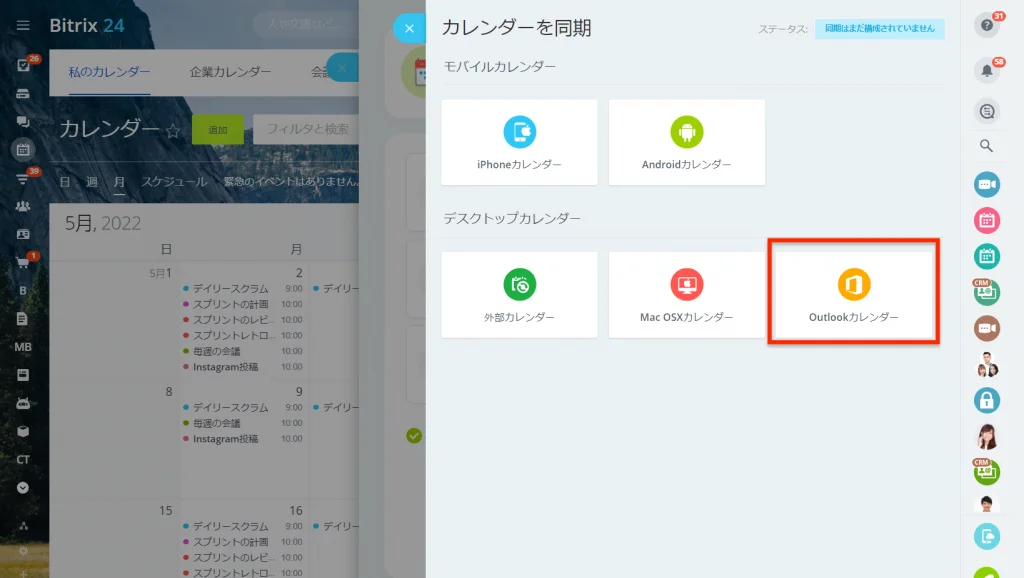Open the B sidebar item
1024x578 pixels.
click(23, 291)
